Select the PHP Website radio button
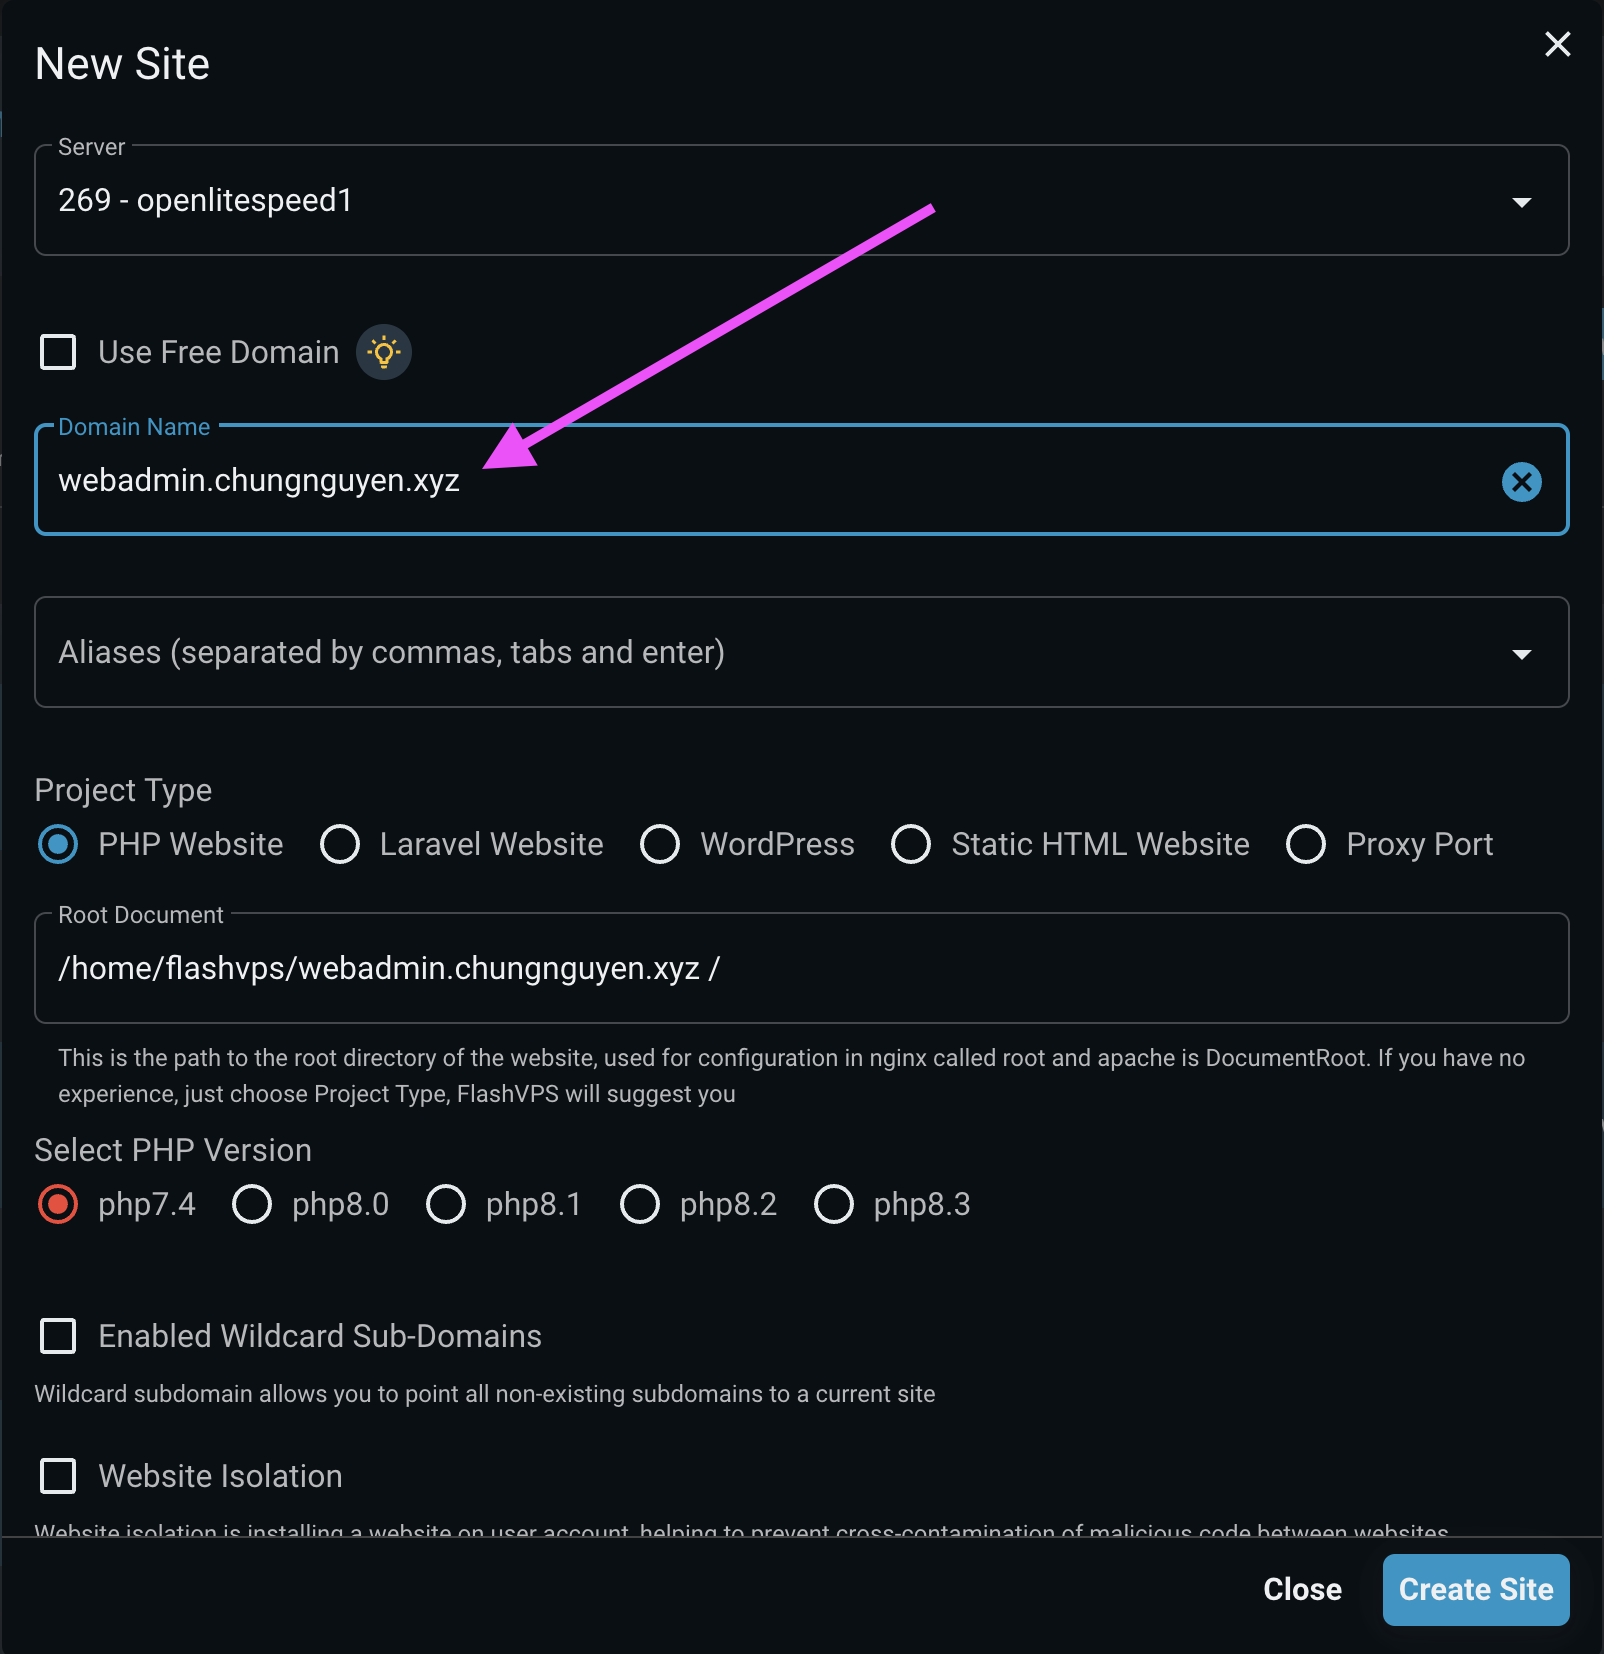This screenshot has height=1654, width=1604. (58, 844)
